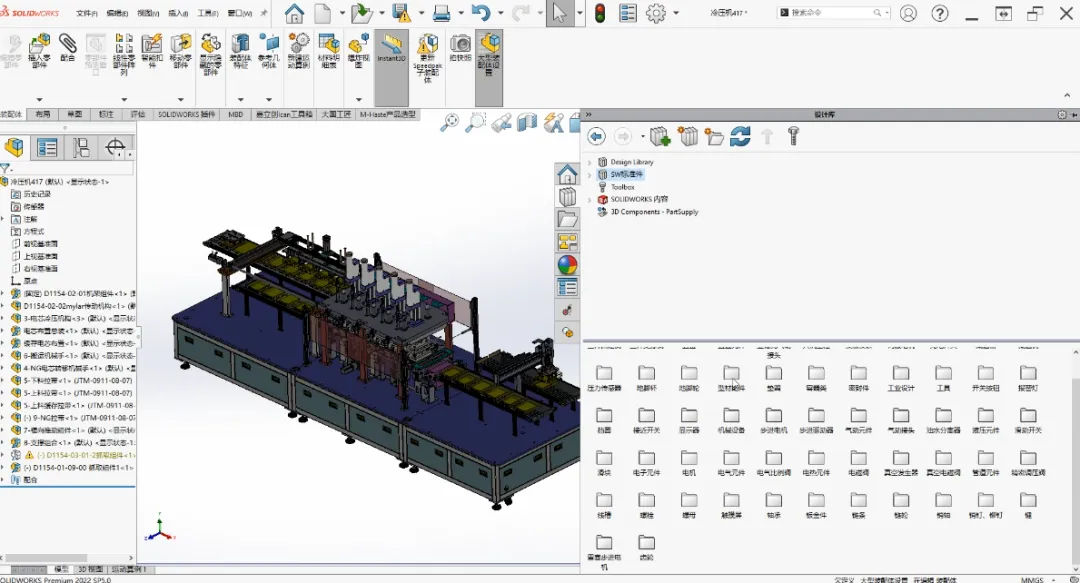Open the 工具 (Tools) menu

point(207,14)
